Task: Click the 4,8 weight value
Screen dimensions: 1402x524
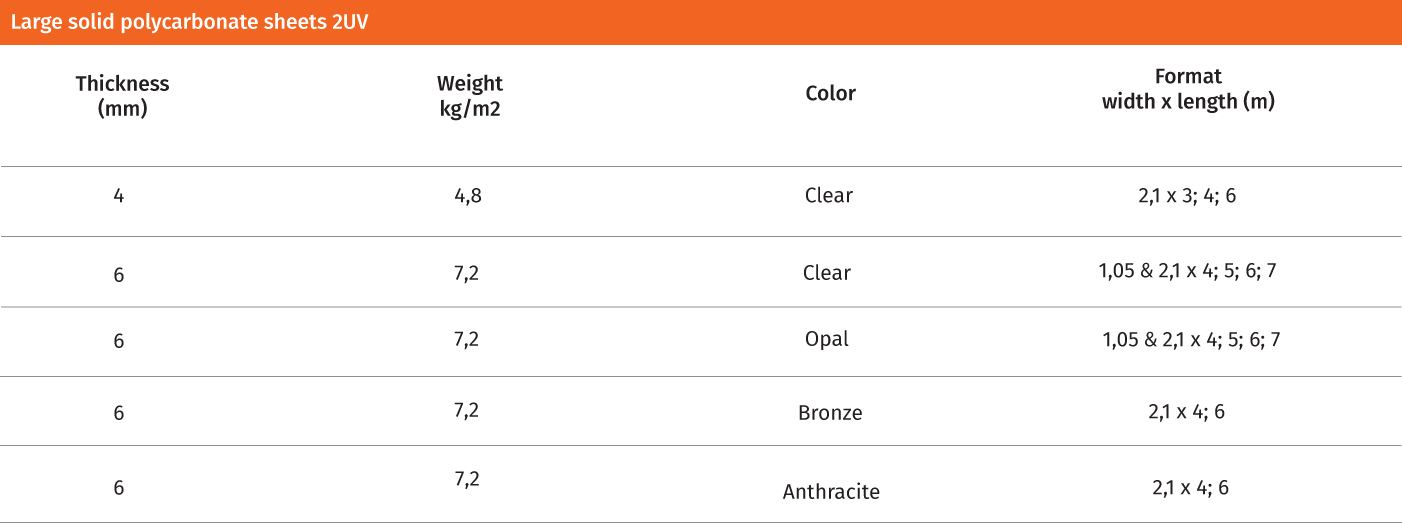Action: (467, 196)
